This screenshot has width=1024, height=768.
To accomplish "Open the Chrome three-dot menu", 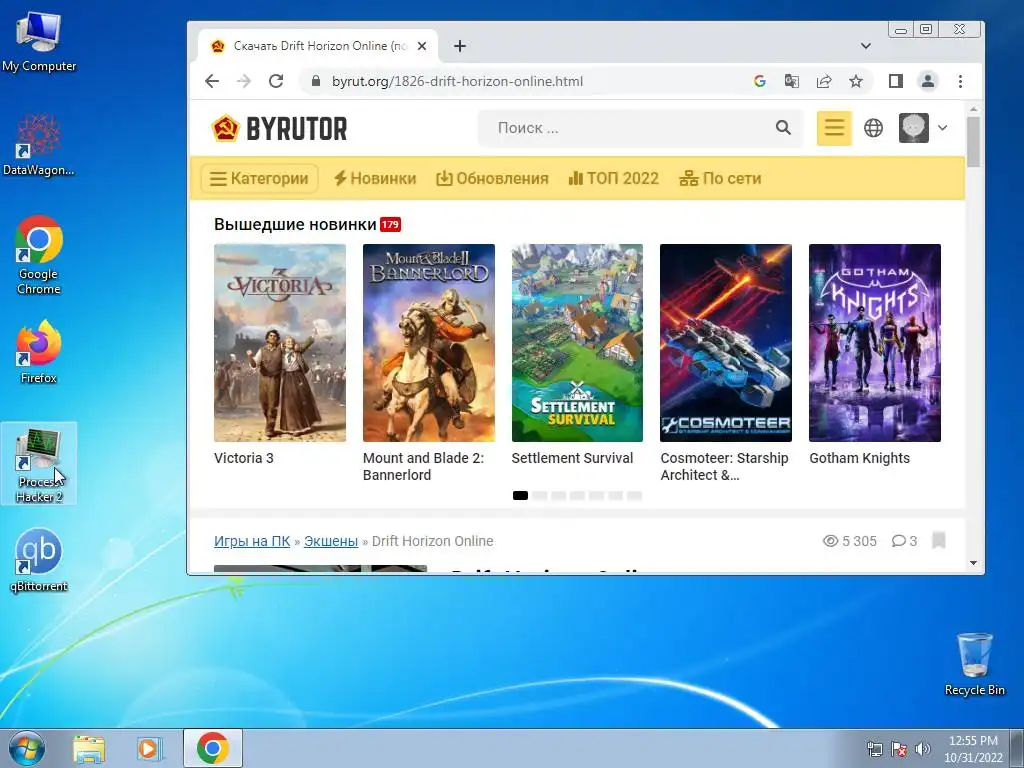I will click(960, 81).
